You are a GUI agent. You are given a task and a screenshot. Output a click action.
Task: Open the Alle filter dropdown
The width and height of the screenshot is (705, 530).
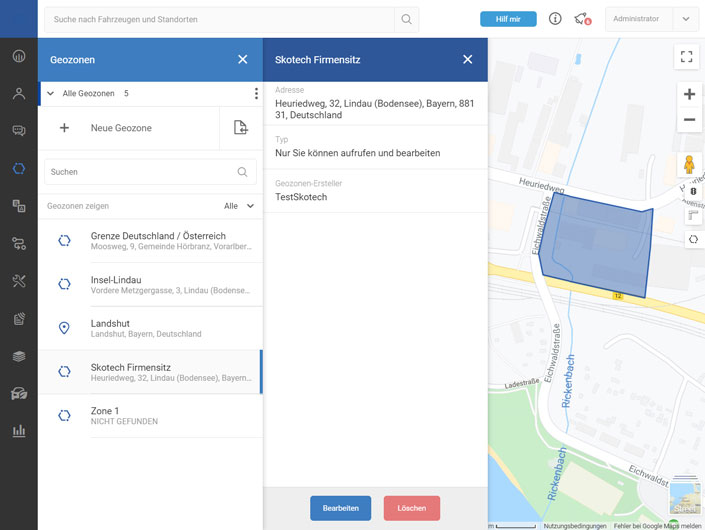pyautogui.click(x=239, y=206)
